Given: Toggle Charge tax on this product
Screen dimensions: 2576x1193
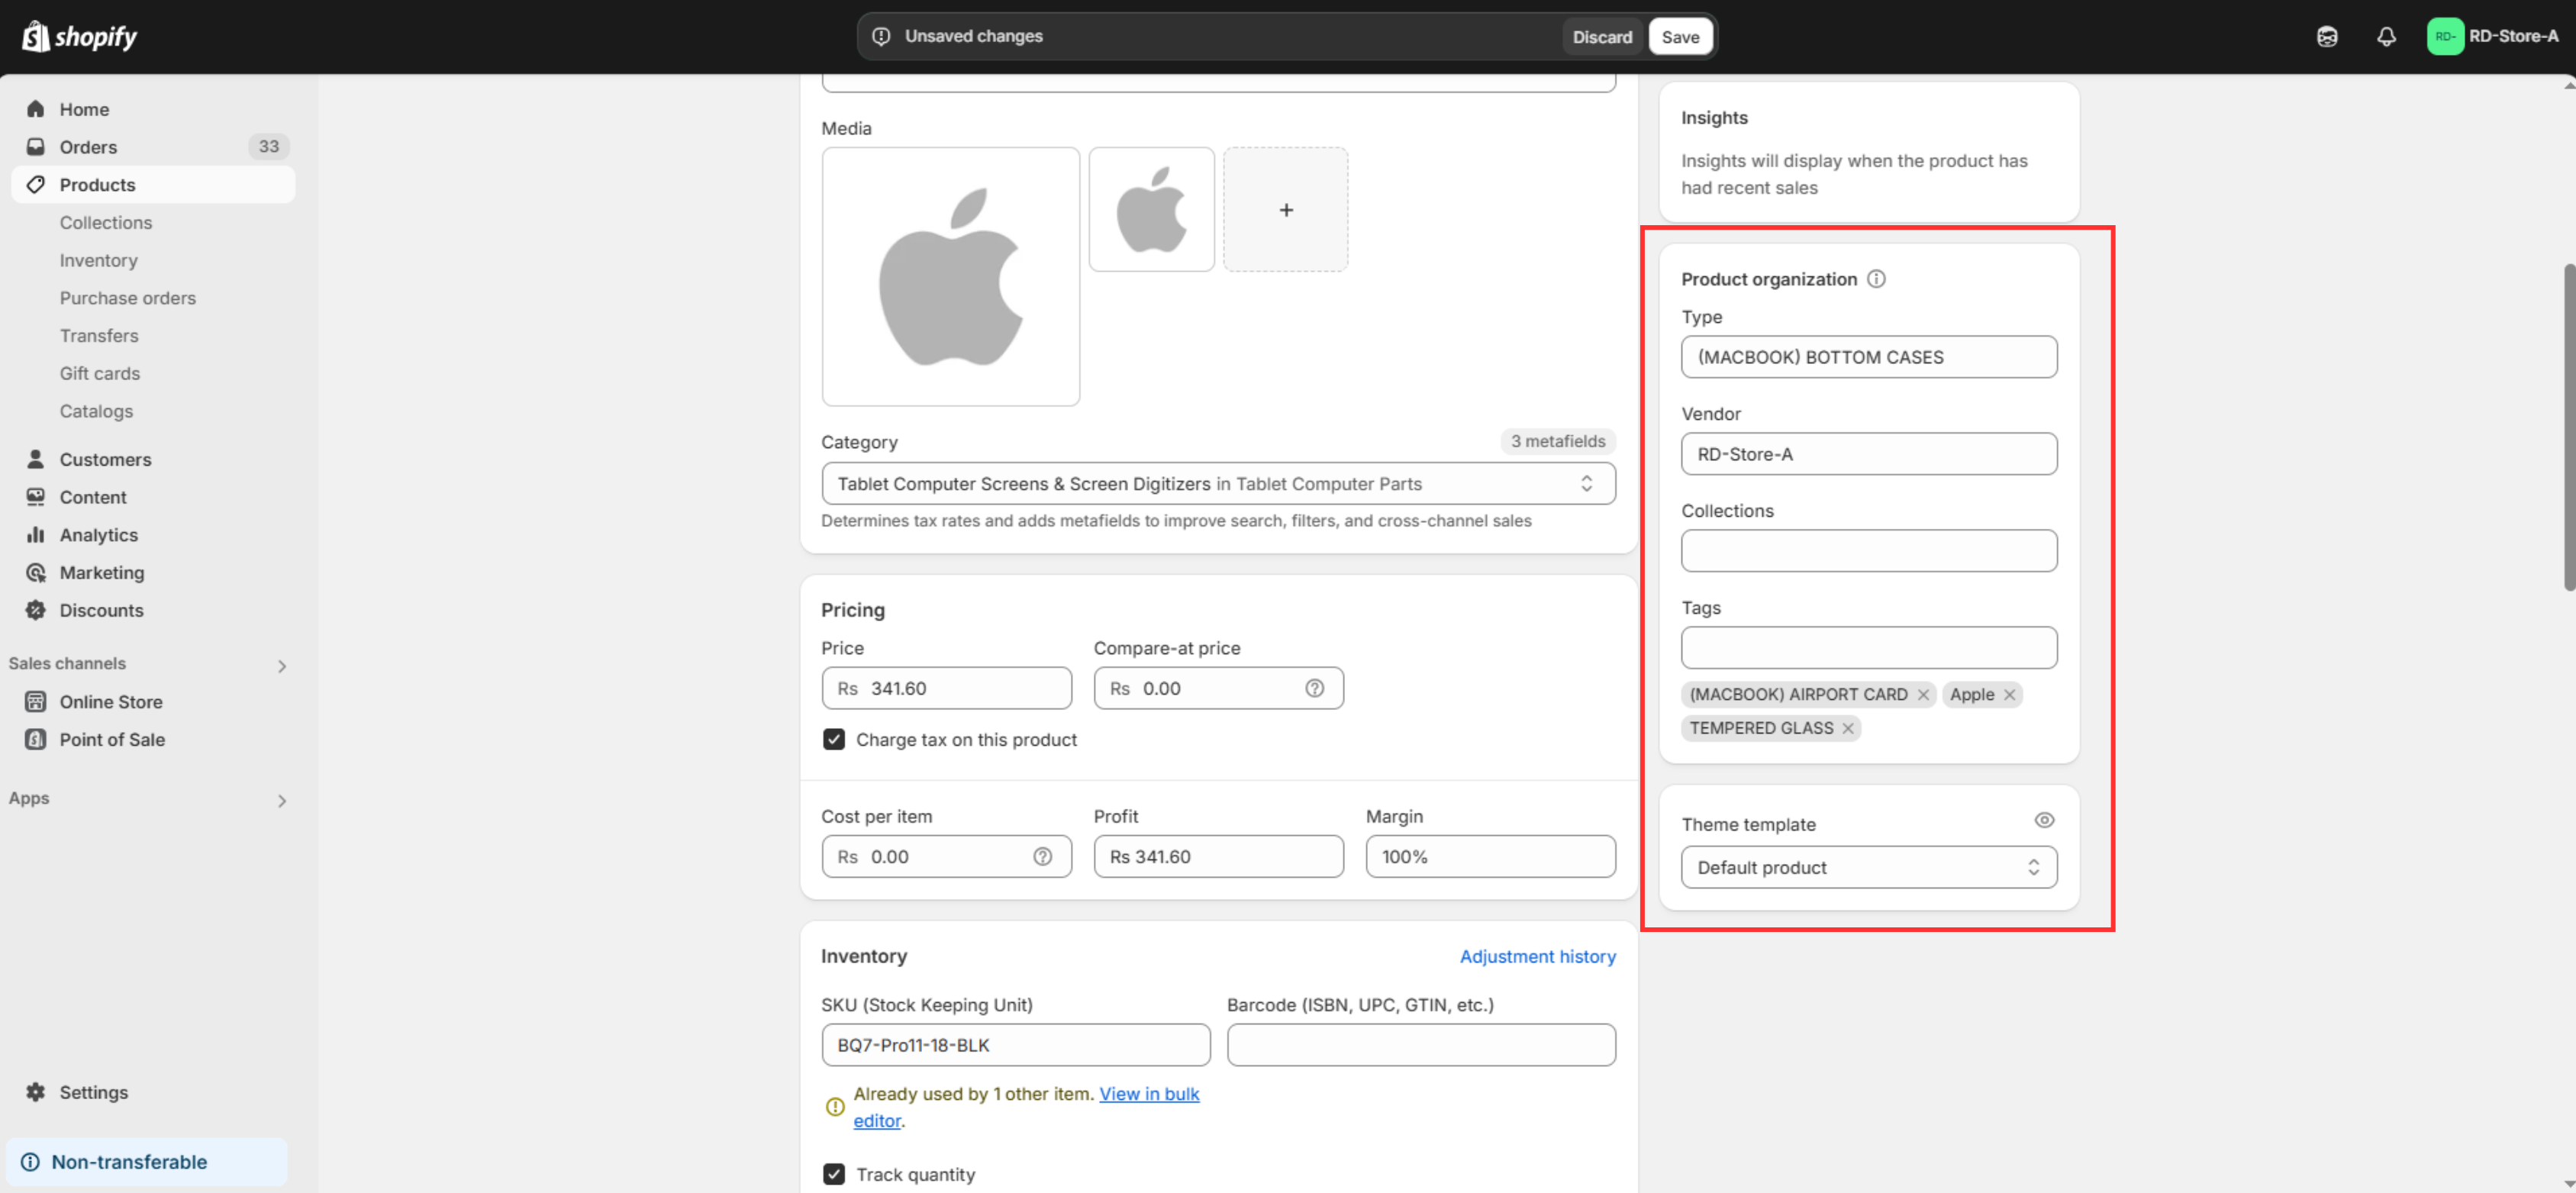Looking at the screenshot, I should pyautogui.click(x=834, y=740).
